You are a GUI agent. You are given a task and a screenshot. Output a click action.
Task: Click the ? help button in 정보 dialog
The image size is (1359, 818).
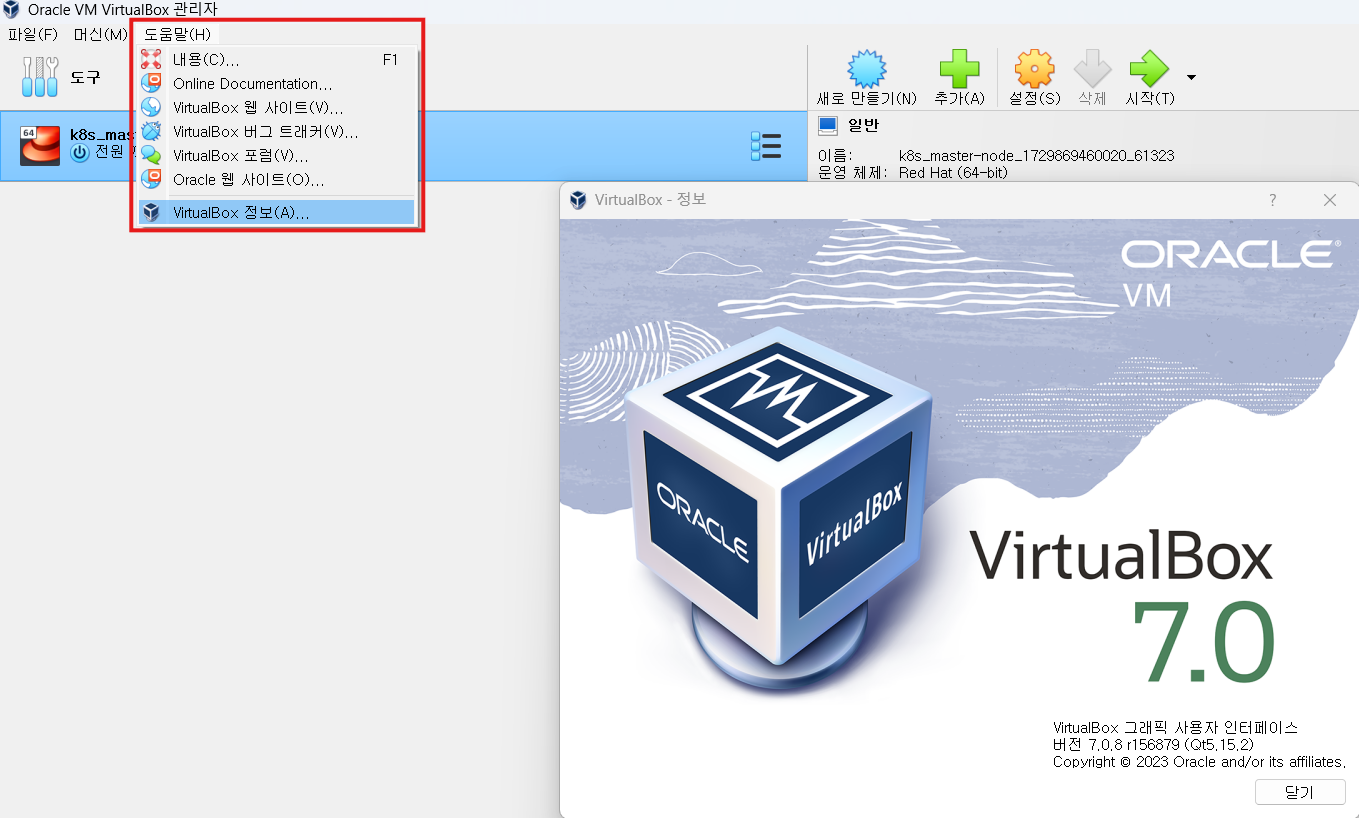click(x=1272, y=200)
